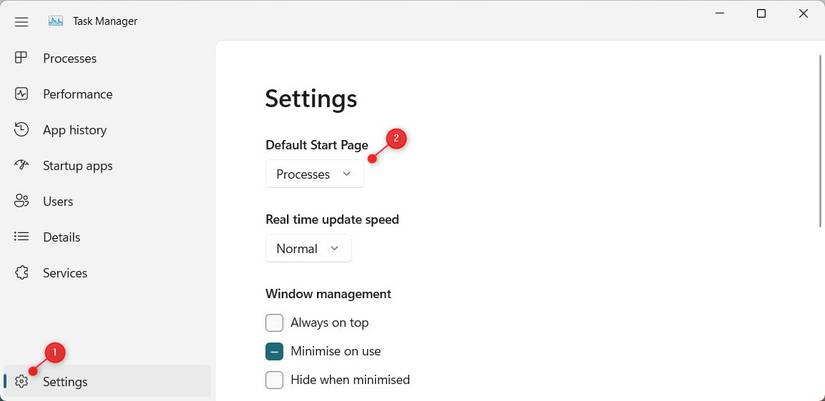825x401 pixels.
Task: Open the Default Start Page dropdown
Action: pyautogui.click(x=314, y=174)
